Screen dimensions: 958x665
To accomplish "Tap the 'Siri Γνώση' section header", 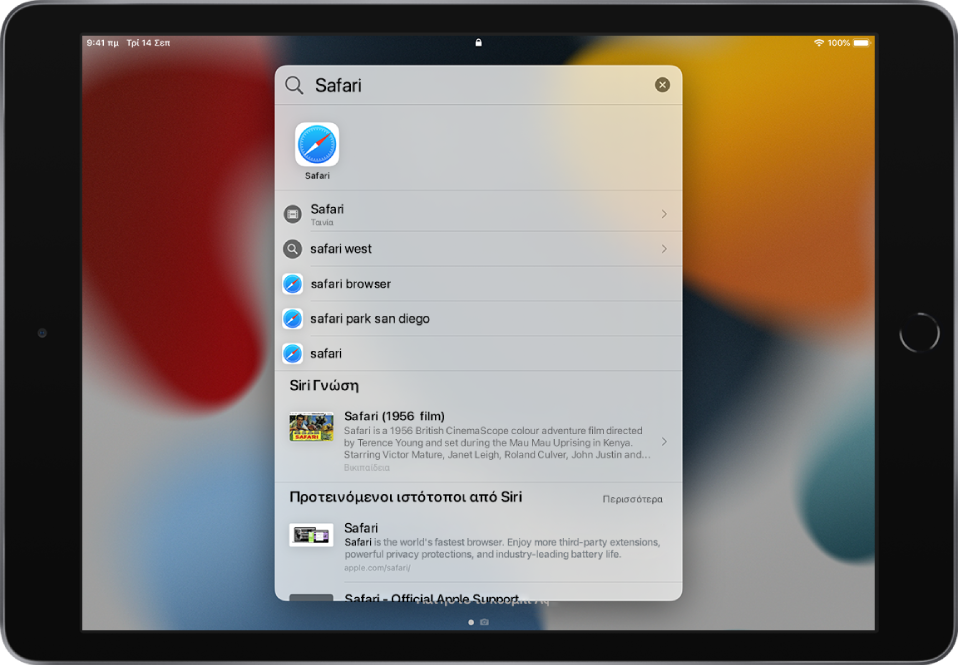I will pos(324,386).
